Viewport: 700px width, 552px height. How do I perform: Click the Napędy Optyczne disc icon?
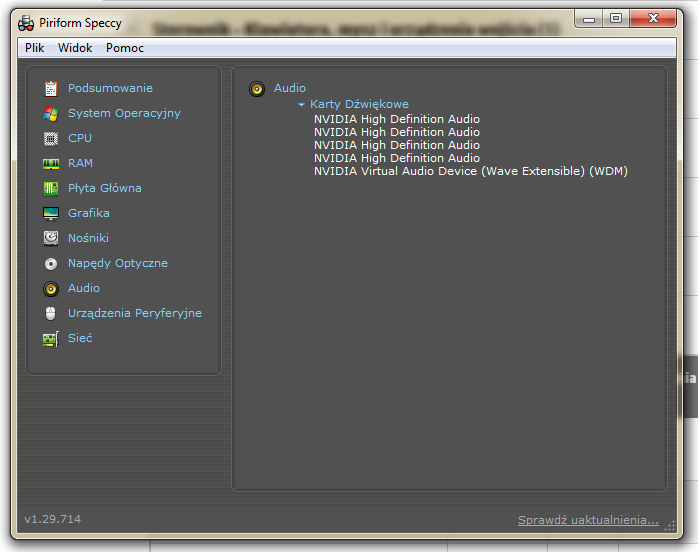click(x=51, y=264)
